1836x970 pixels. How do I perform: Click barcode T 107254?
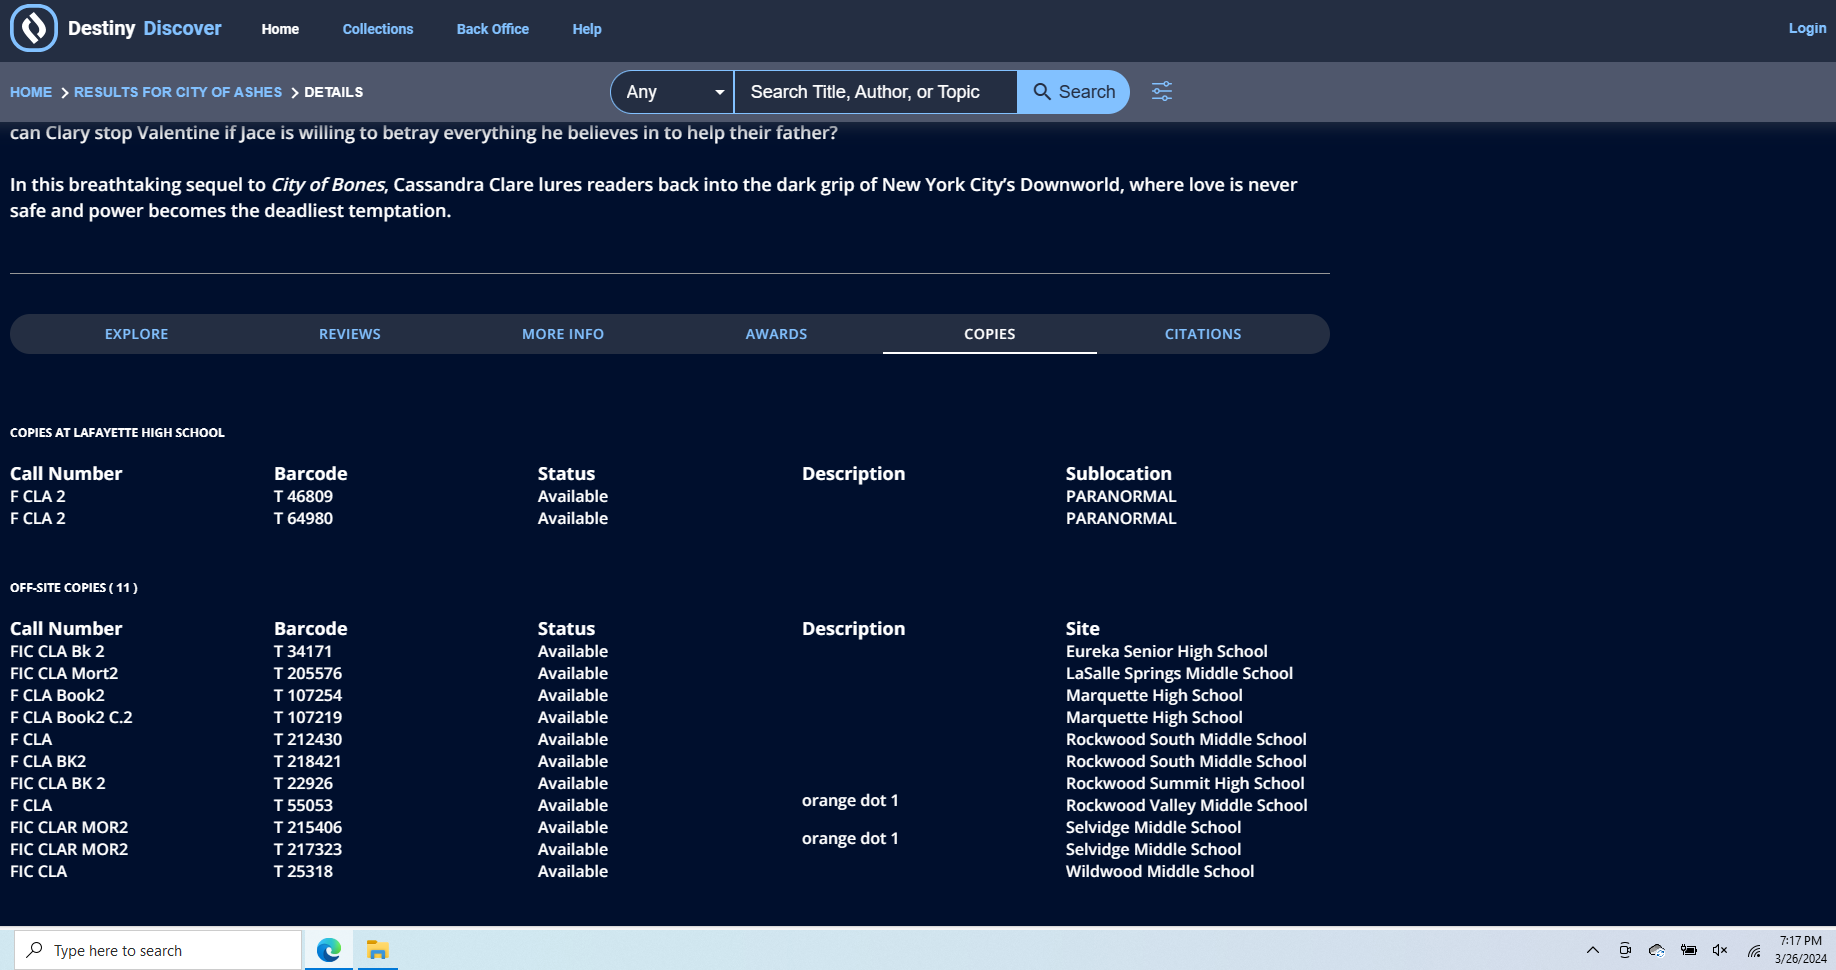tap(308, 695)
